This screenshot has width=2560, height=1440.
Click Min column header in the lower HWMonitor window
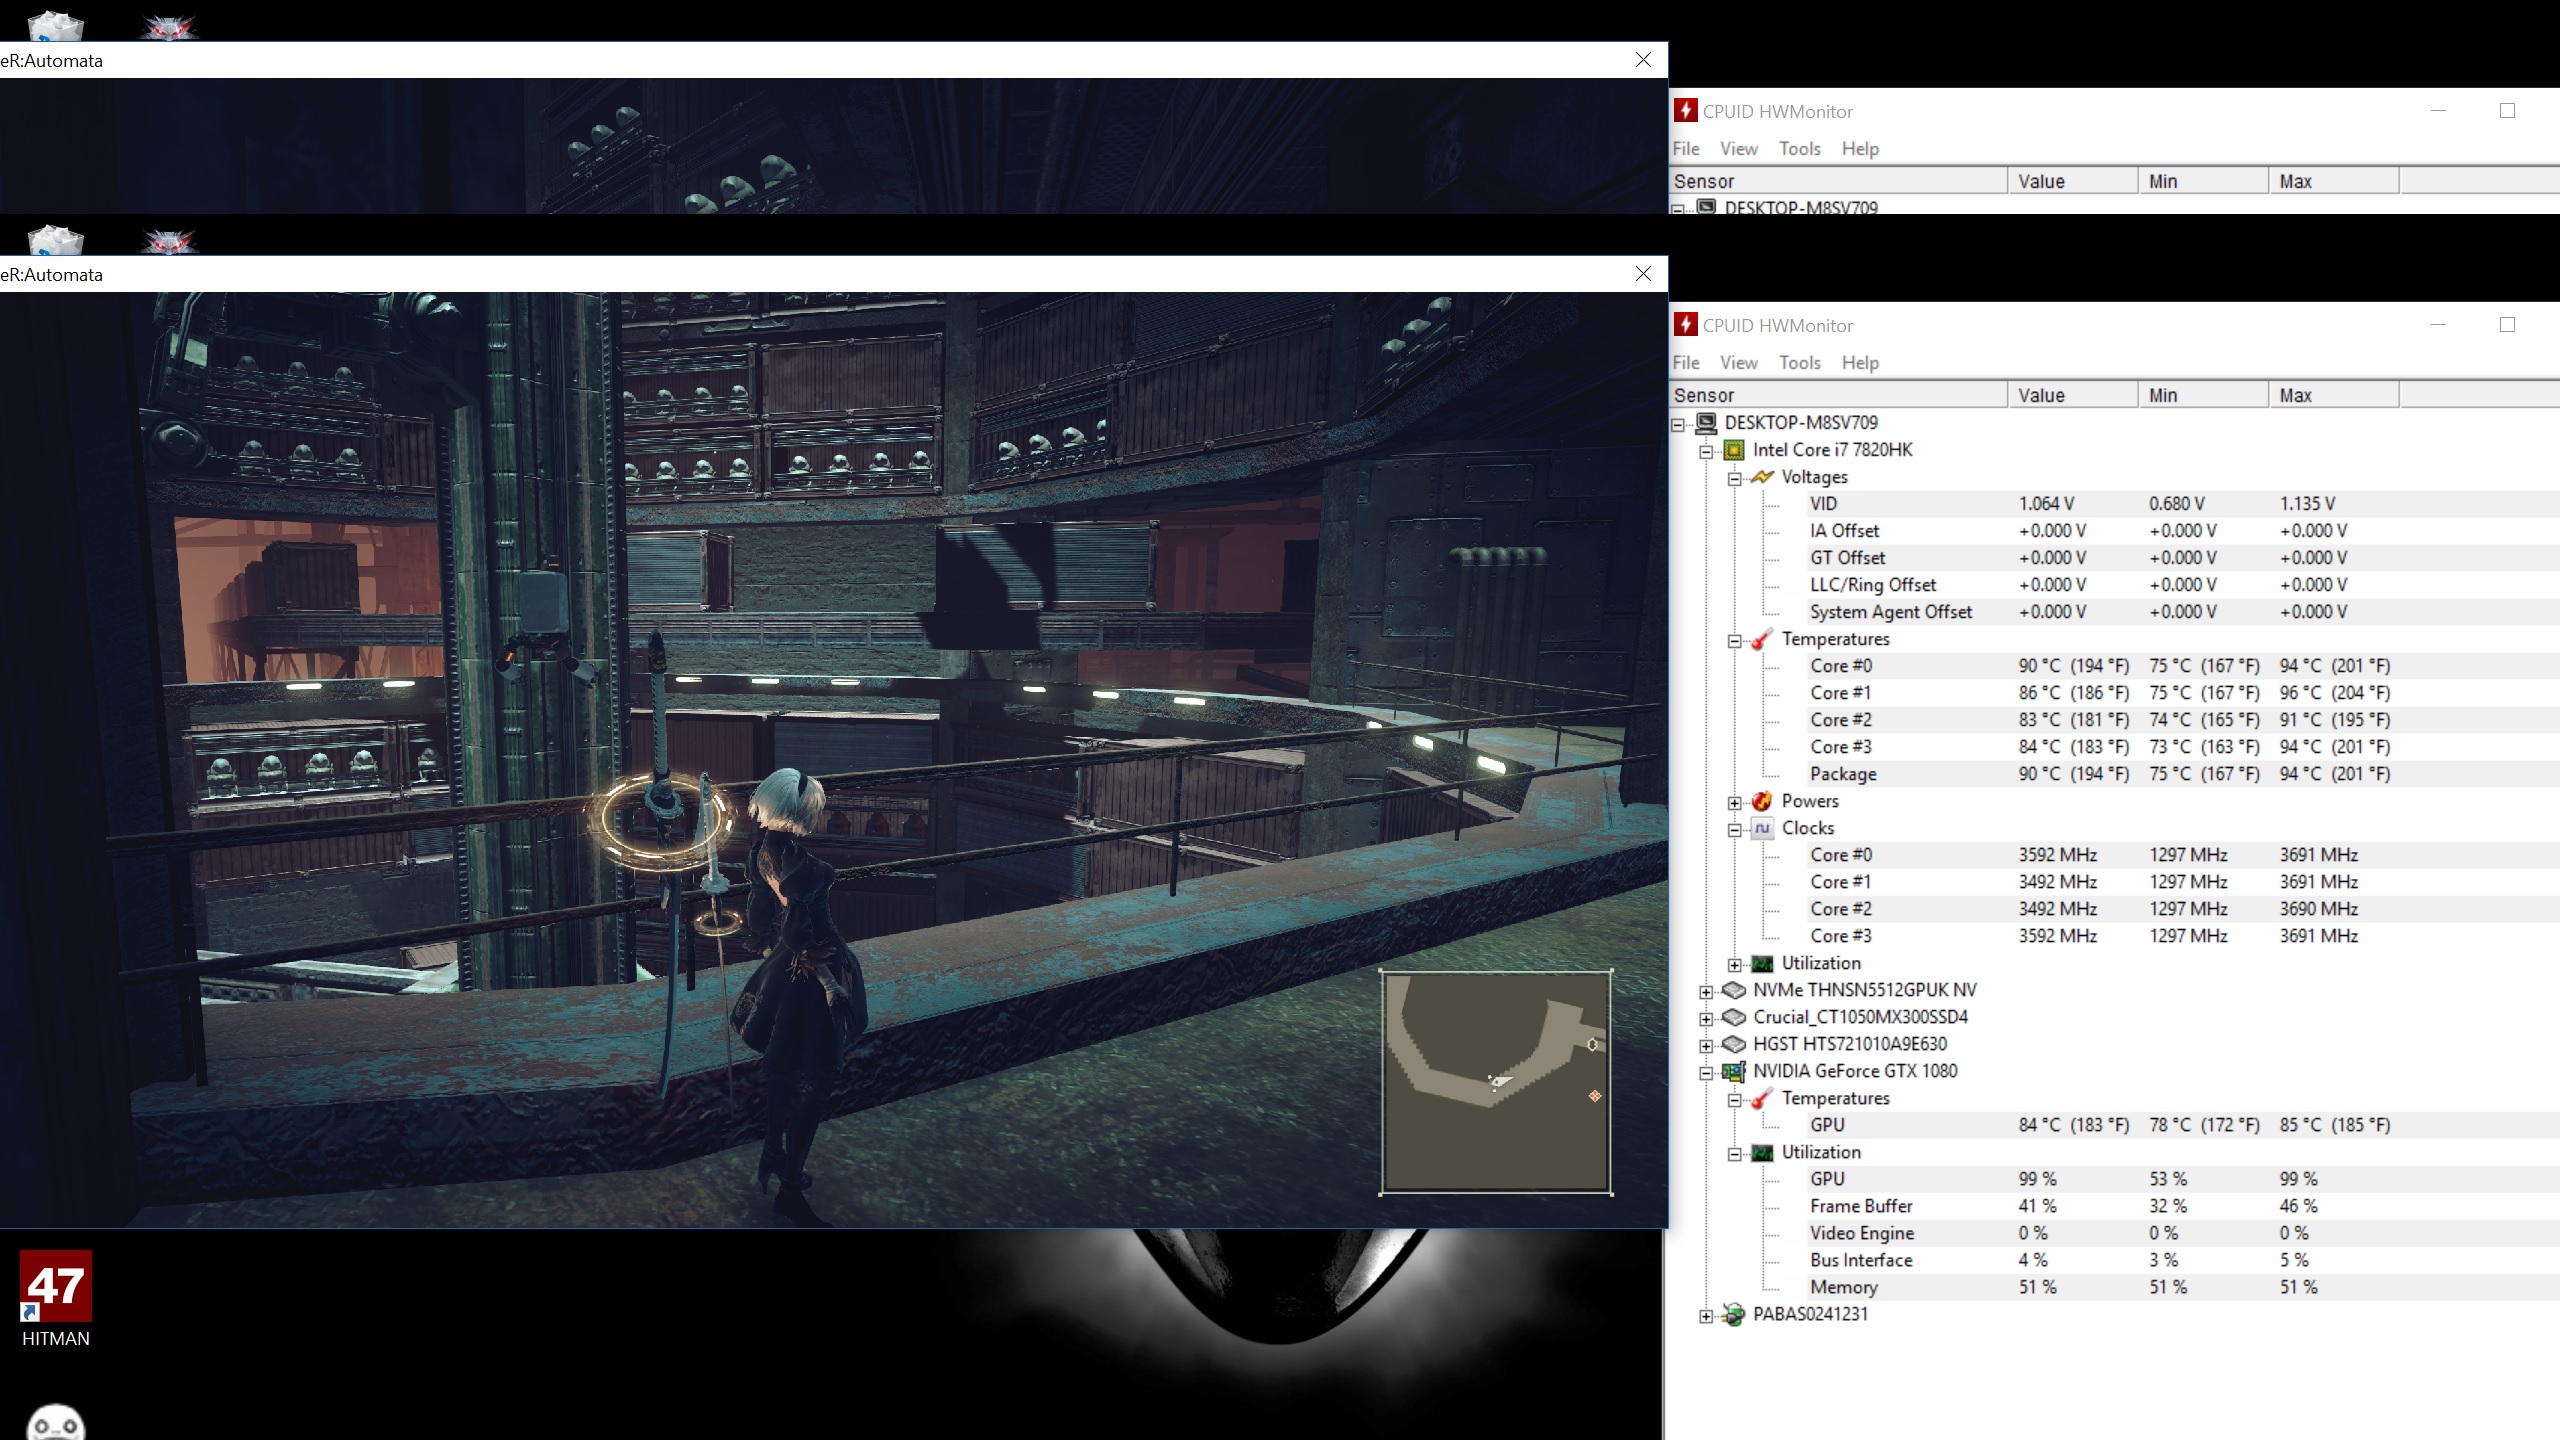click(x=2204, y=395)
